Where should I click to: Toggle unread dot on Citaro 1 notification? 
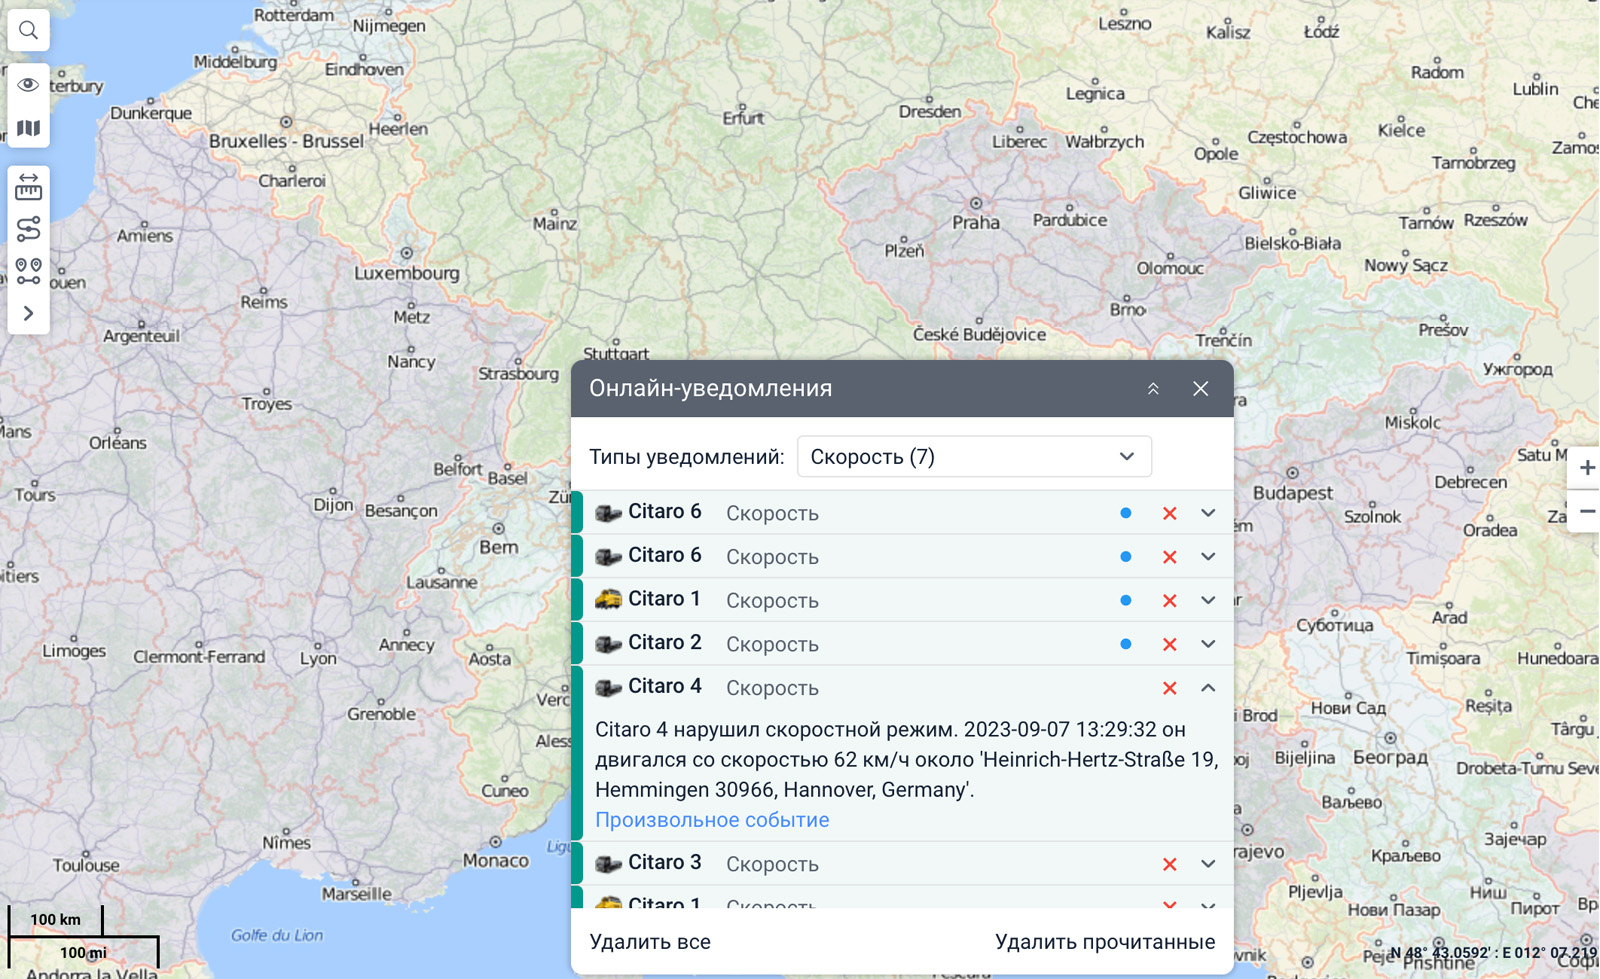pos(1125,601)
